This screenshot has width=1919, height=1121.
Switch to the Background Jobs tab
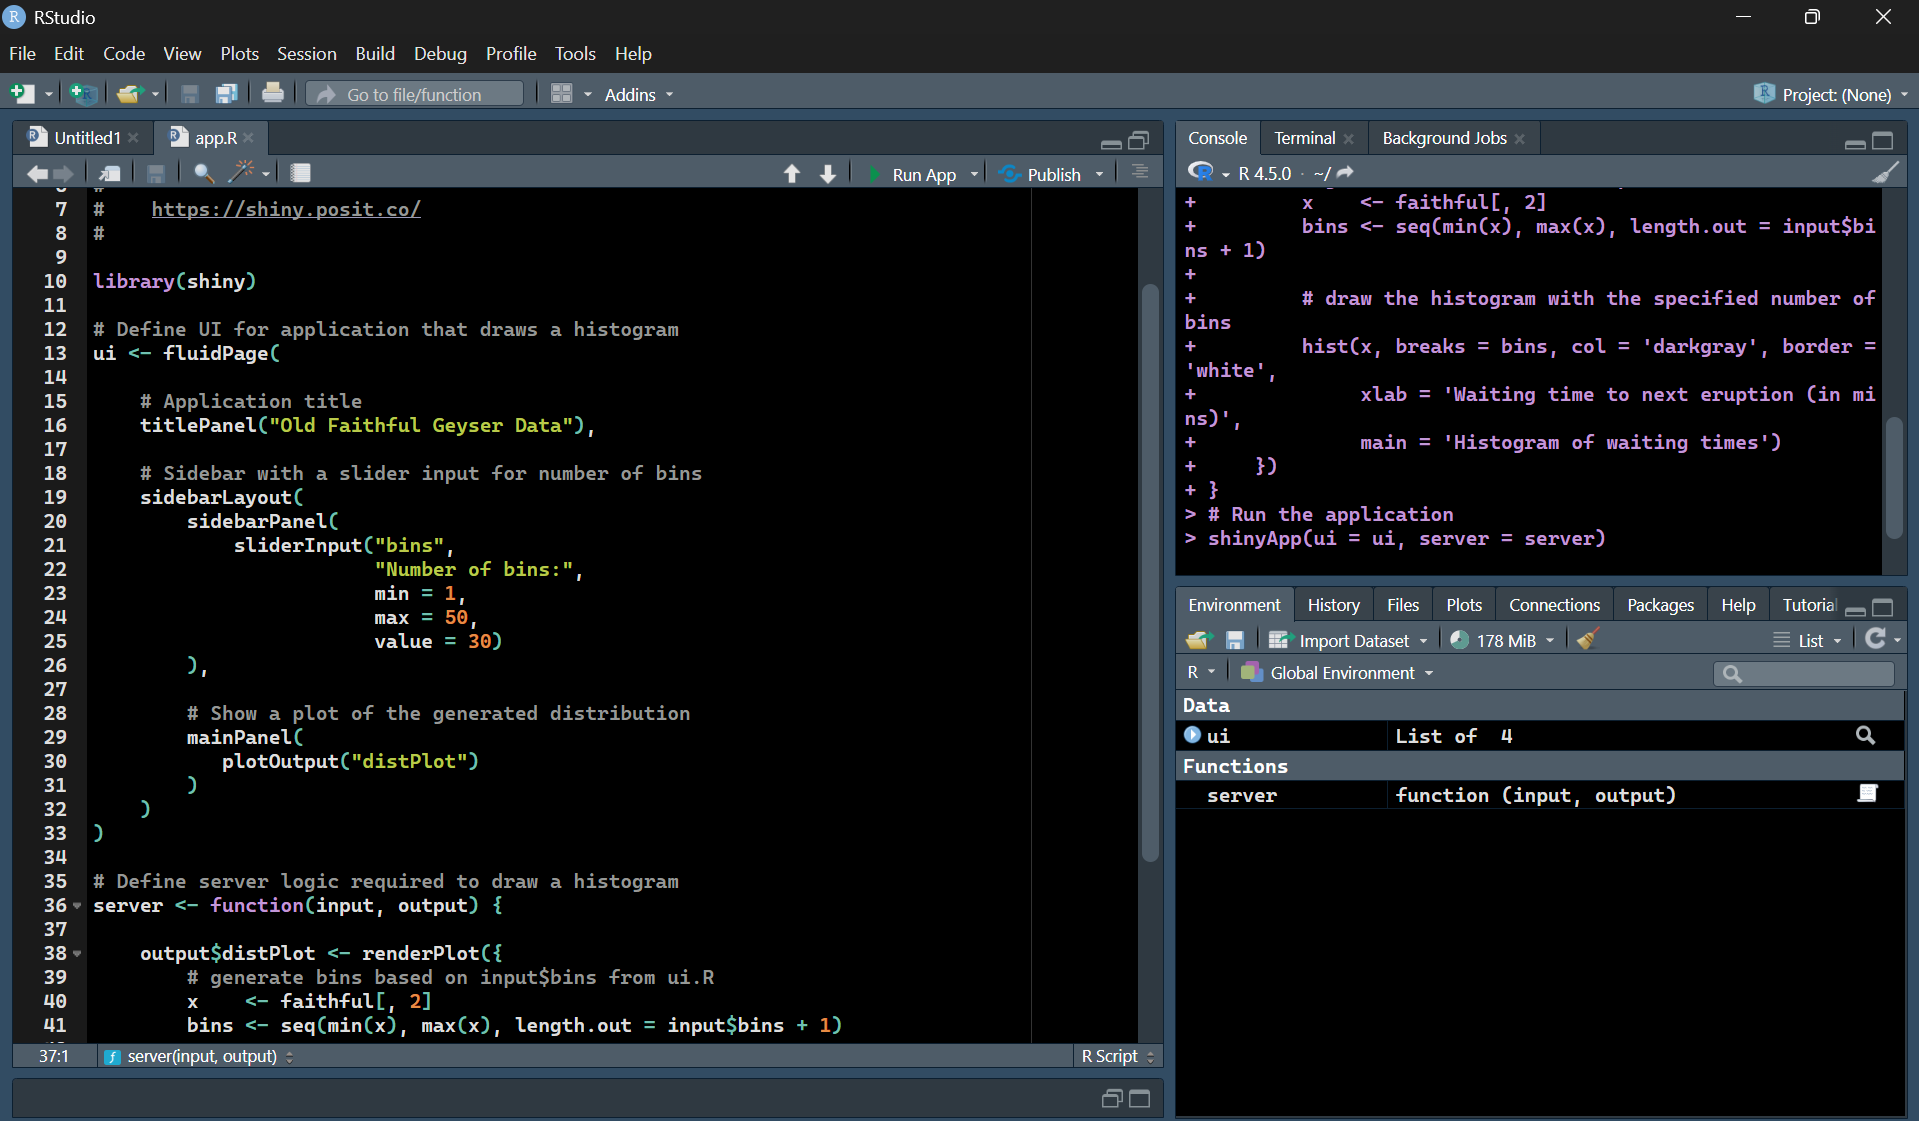(1444, 138)
